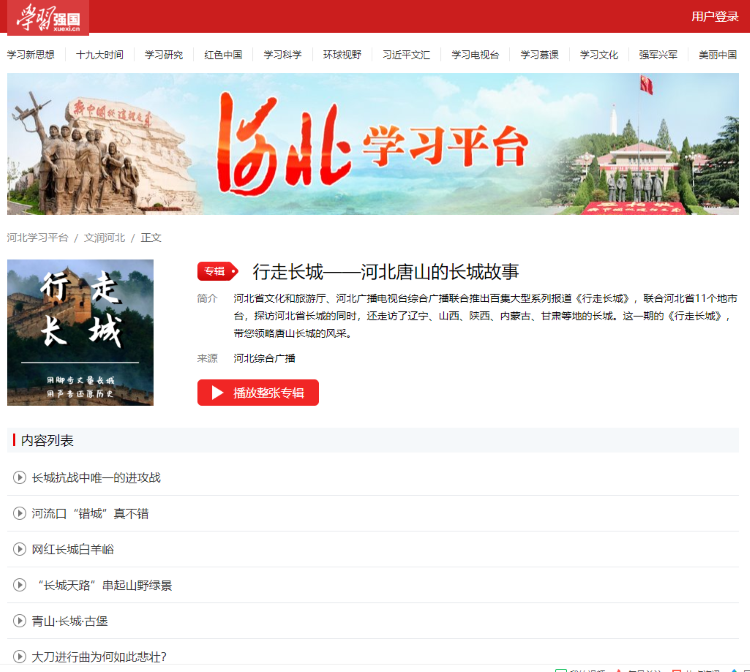Click play icon beside 河流口"错城"真不错
The image size is (750, 672).
19,513
